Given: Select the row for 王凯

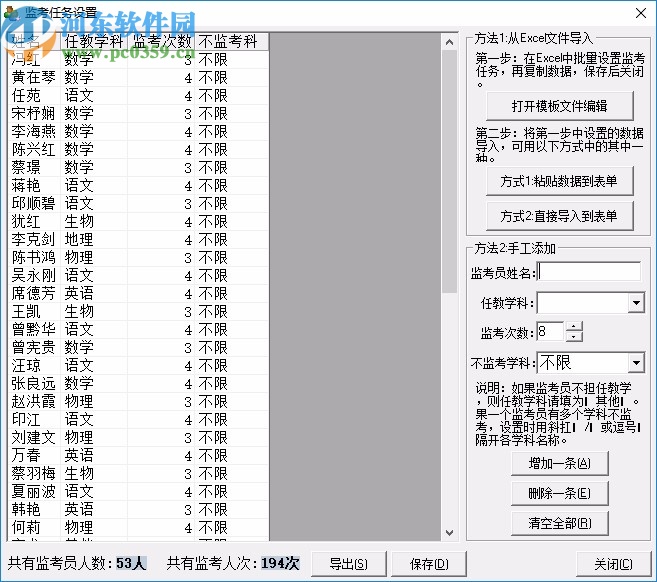Looking at the screenshot, I should pyautogui.click(x=138, y=312).
